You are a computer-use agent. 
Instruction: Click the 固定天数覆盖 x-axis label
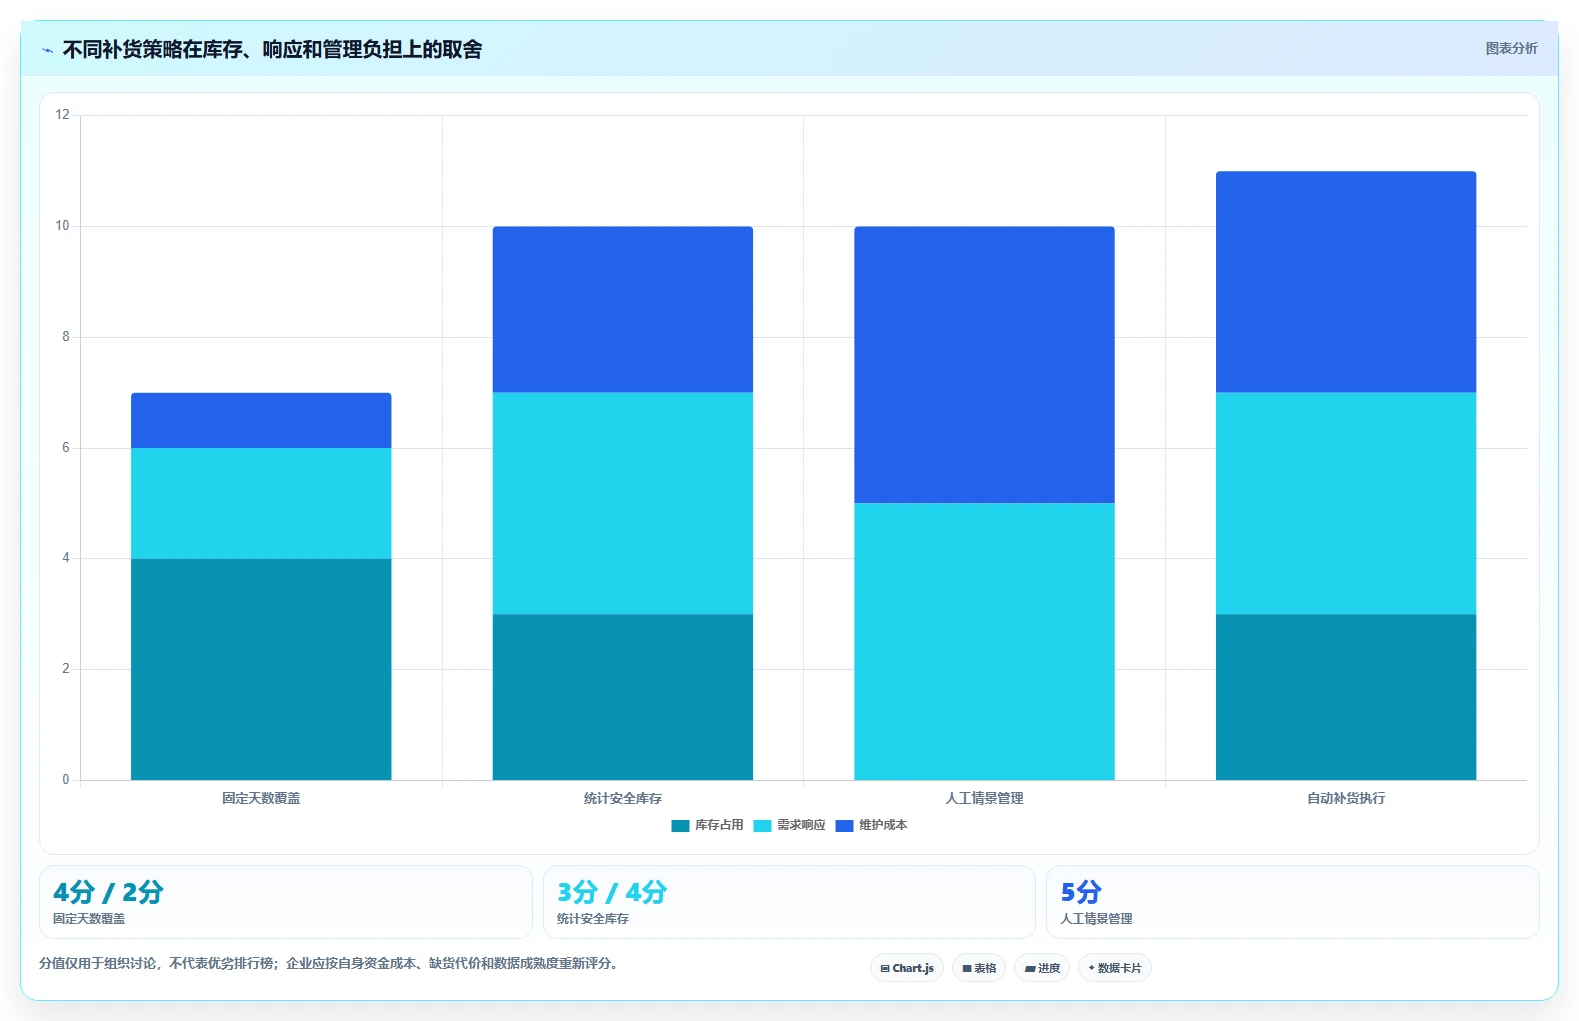(261, 798)
